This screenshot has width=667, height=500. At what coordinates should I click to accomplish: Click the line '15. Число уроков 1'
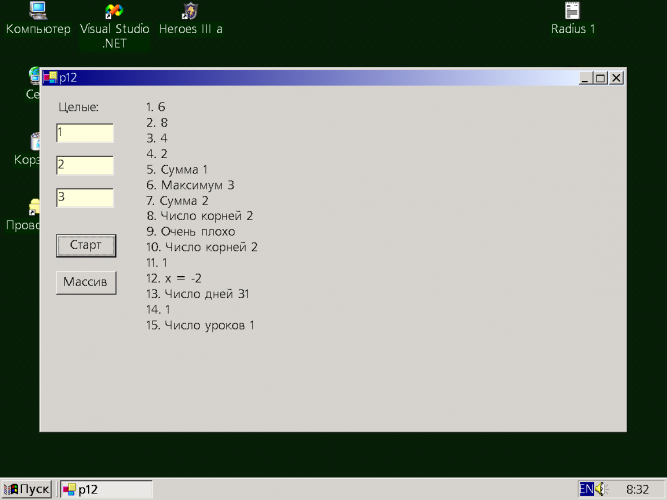200,325
